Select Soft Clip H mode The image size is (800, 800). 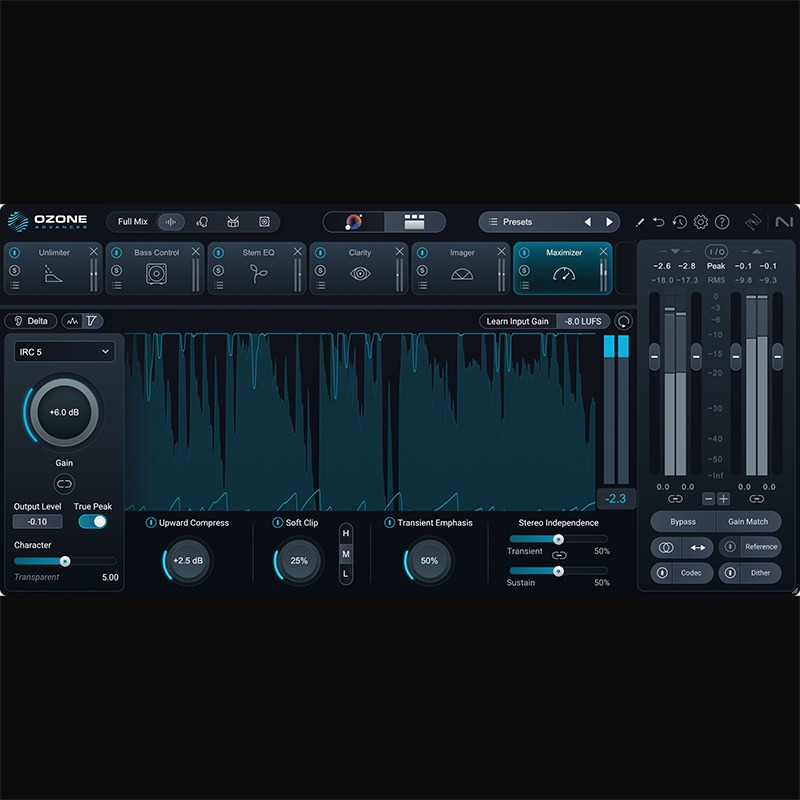click(346, 534)
